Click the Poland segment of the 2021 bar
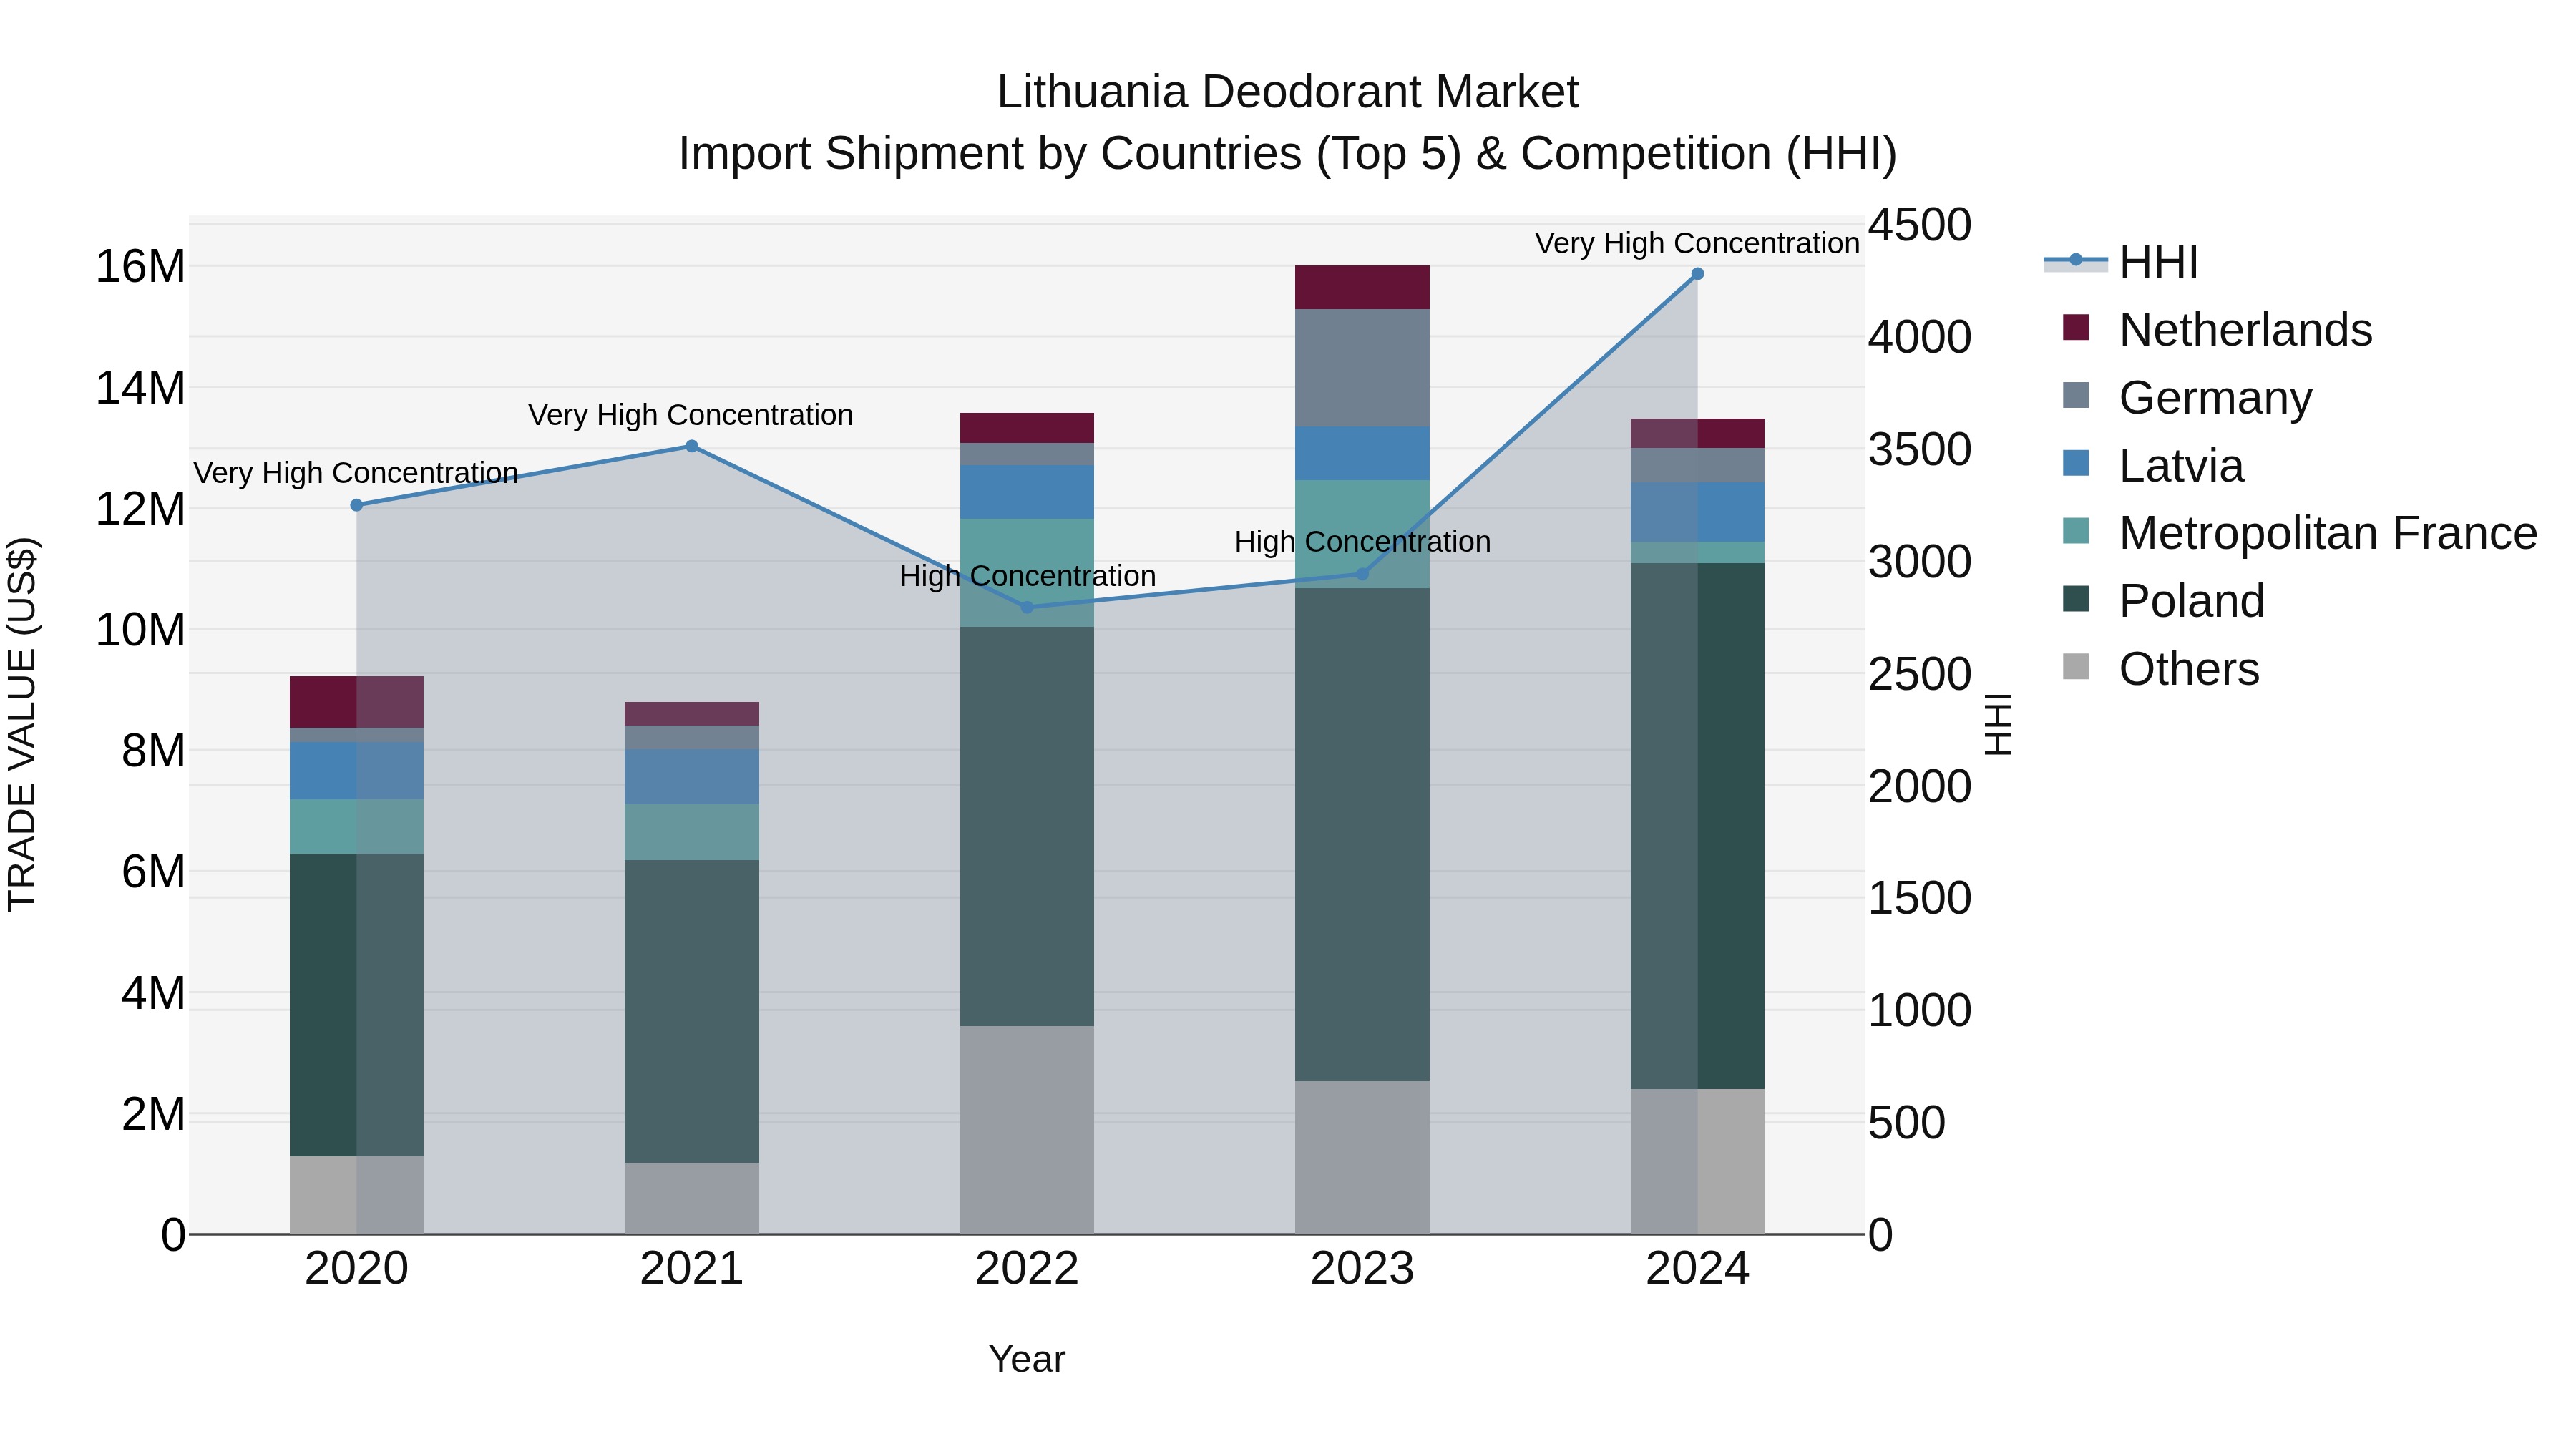This screenshot has width=2576, height=1449. [691, 1011]
